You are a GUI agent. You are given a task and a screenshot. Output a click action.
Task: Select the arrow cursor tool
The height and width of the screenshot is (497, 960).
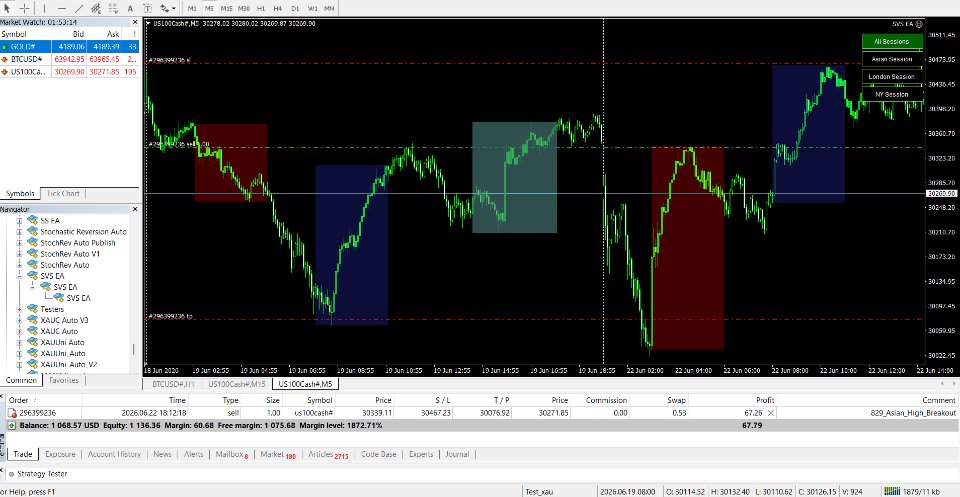pyautogui.click(x=7, y=8)
